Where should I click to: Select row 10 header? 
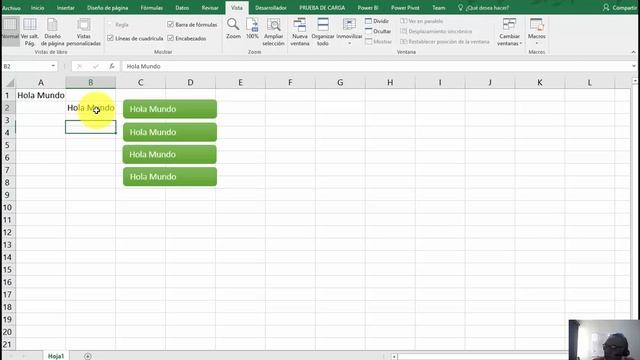pyautogui.click(x=7, y=207)
